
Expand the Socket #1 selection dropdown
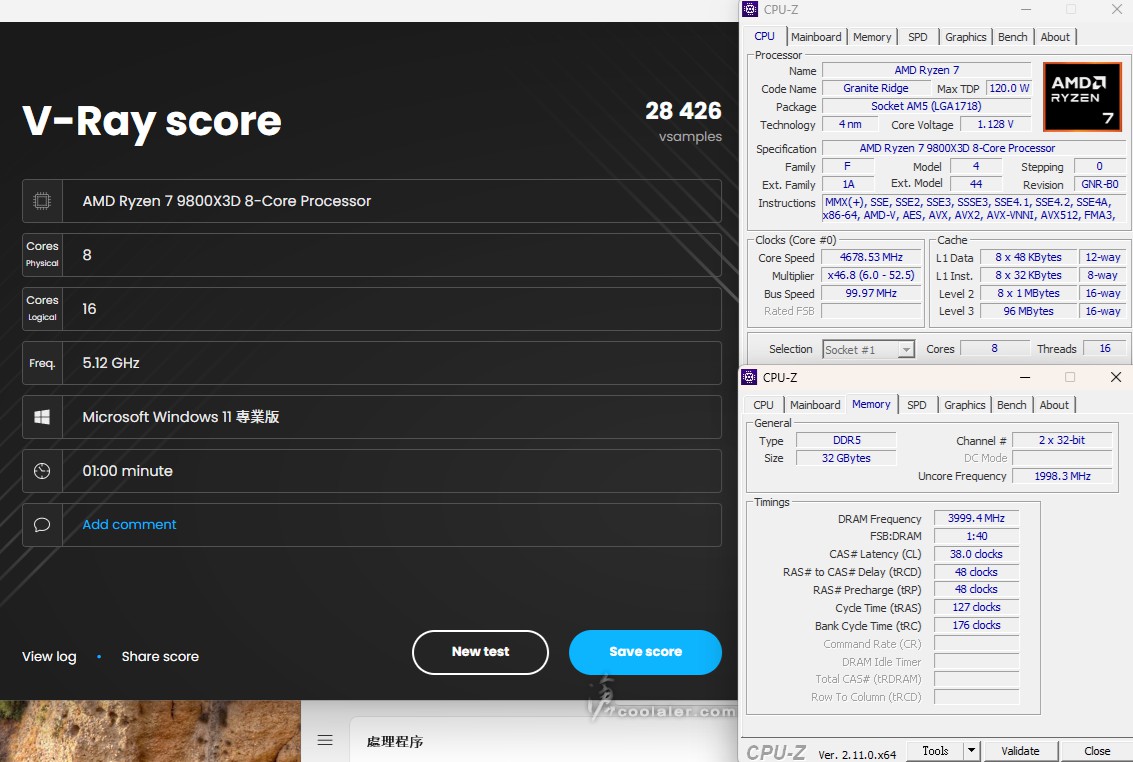click(905, 350)
